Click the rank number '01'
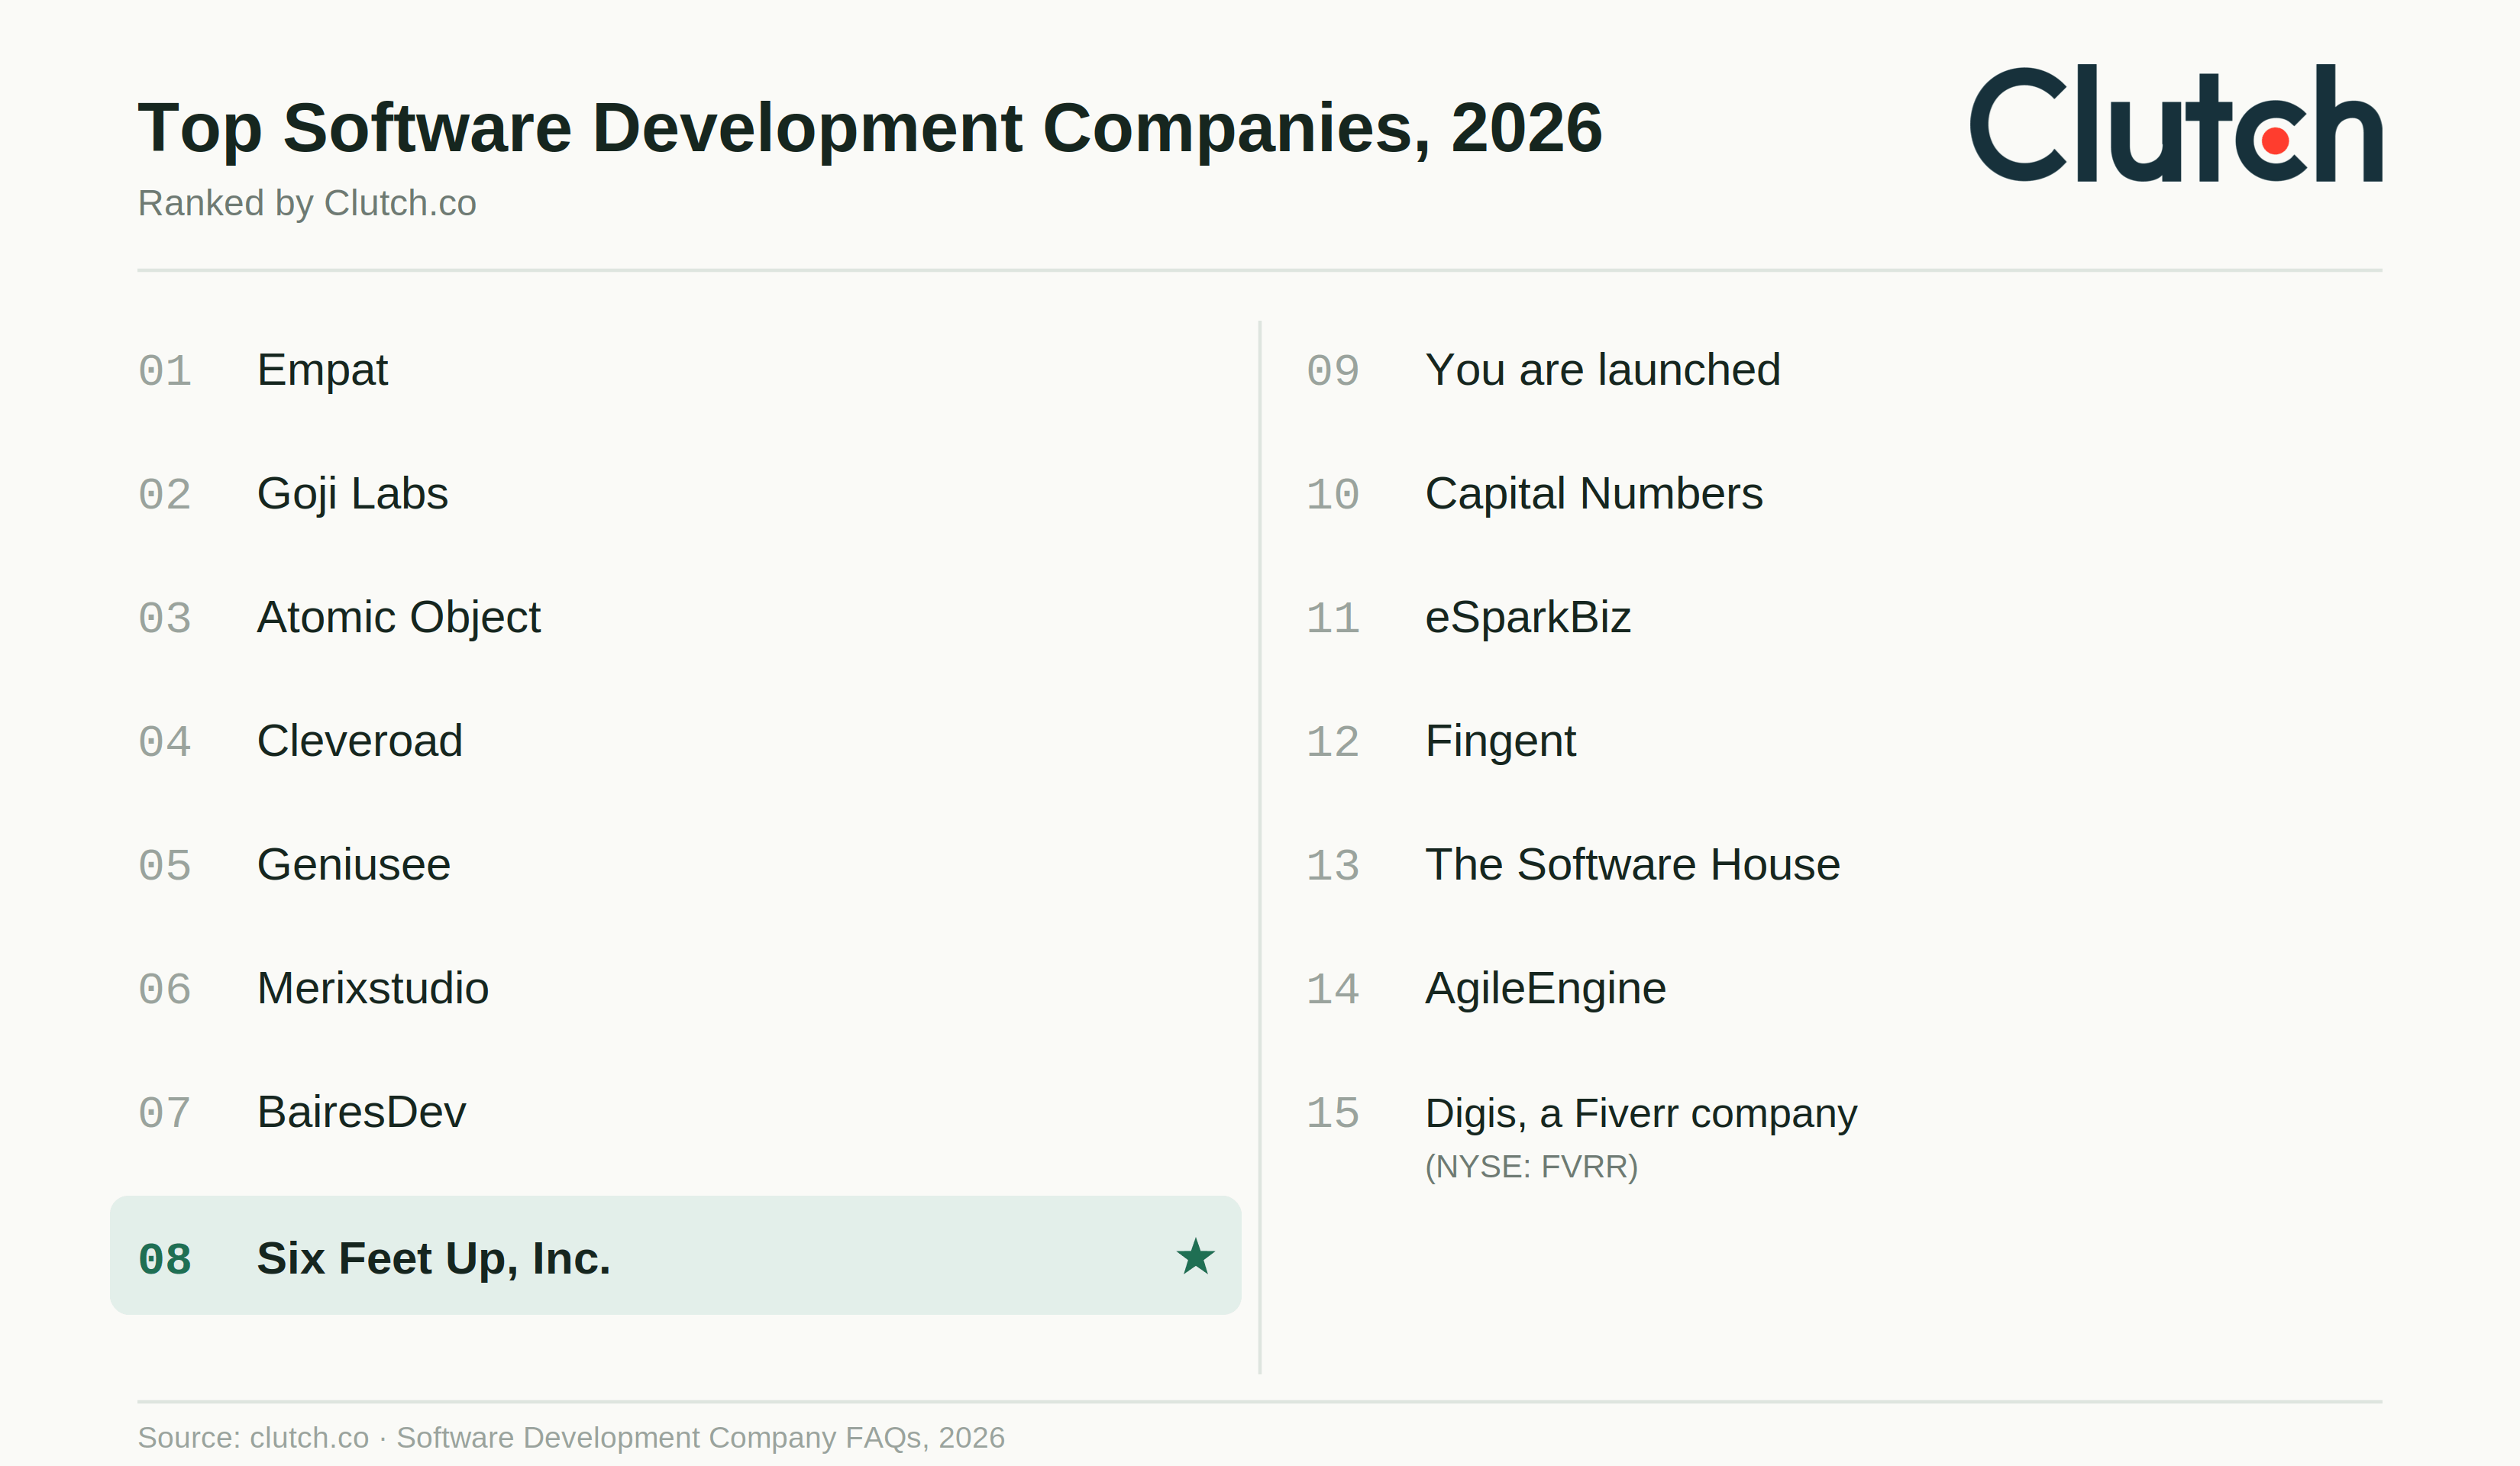 [x=165, y=371]
